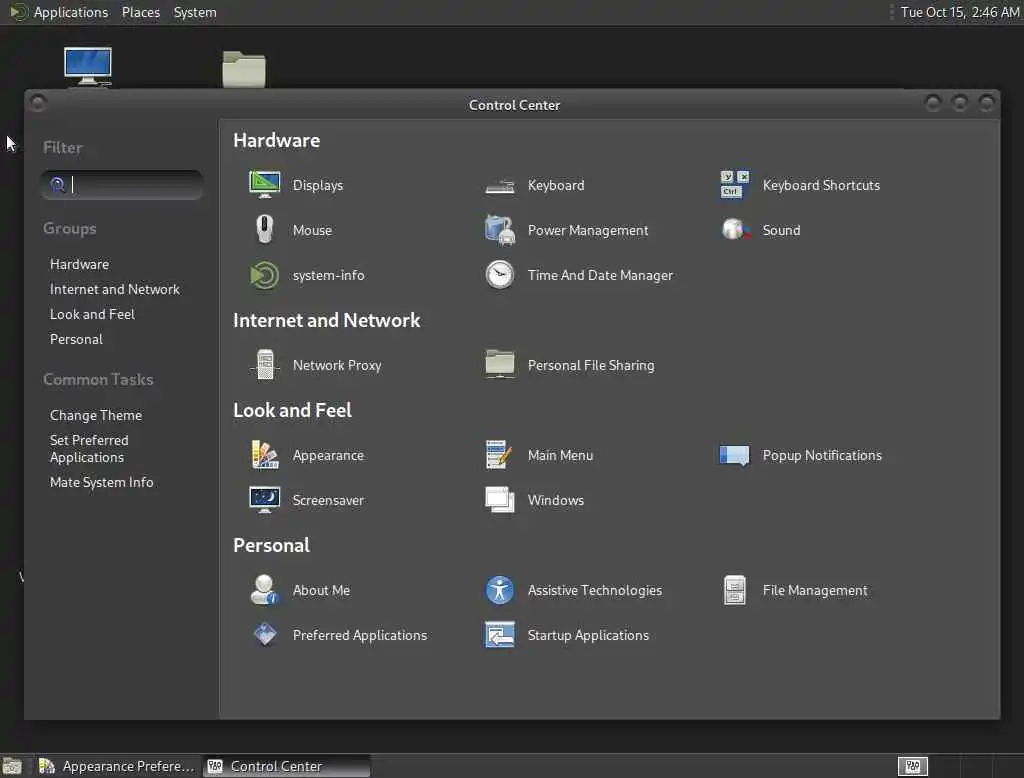
Task: Click the Time And Date Manager label
Action: click(x=600, y=276)
